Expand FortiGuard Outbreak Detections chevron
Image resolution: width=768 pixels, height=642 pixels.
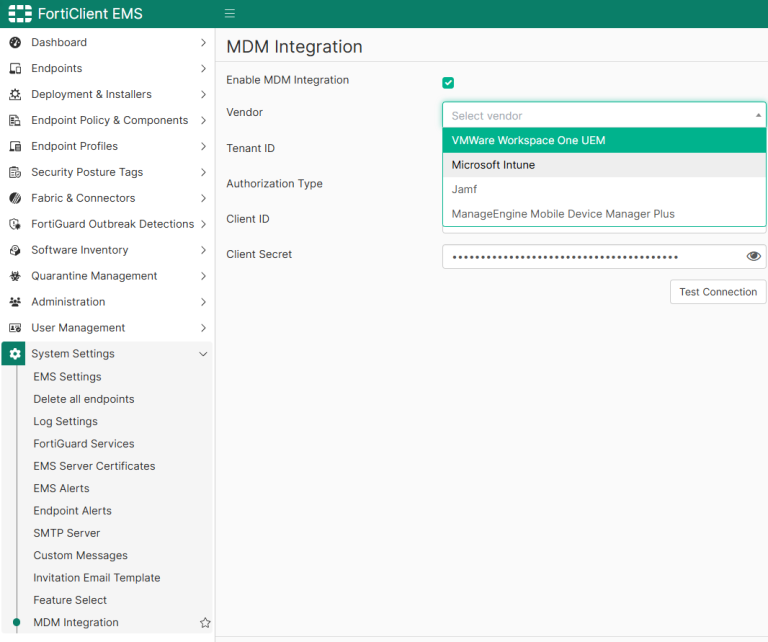click(x=203, y=224)
